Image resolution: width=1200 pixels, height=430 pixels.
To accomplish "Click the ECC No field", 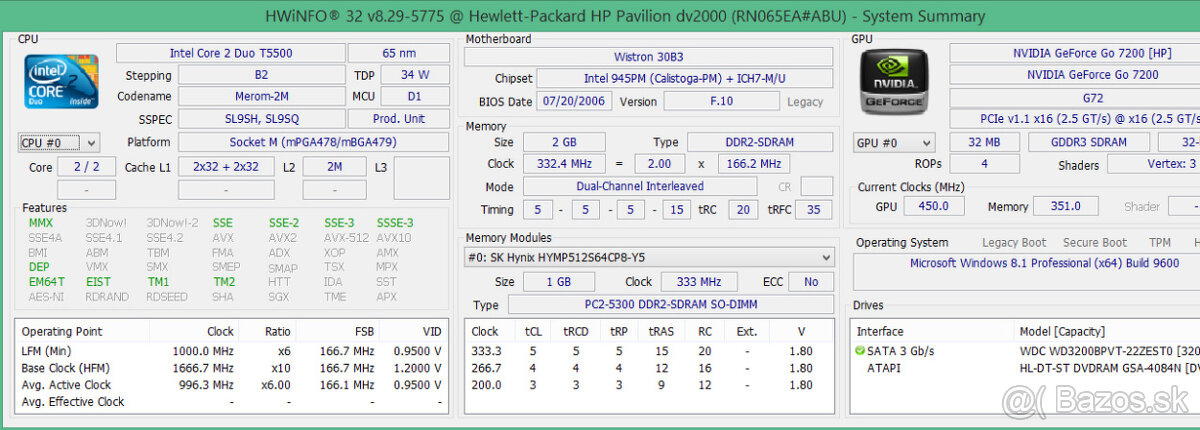I will (811, 282).
